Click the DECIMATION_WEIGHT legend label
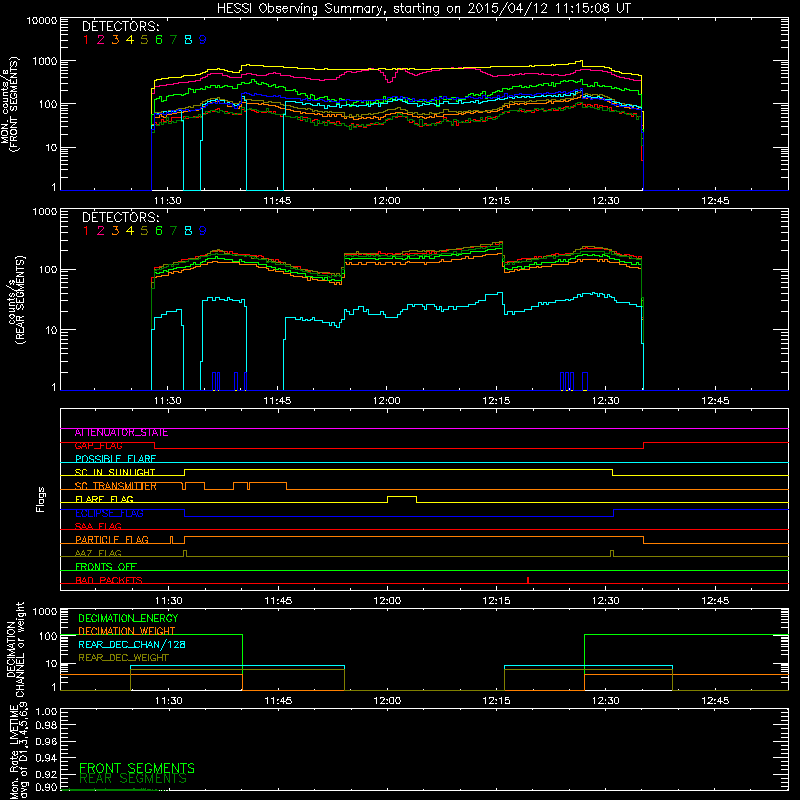 127,632
